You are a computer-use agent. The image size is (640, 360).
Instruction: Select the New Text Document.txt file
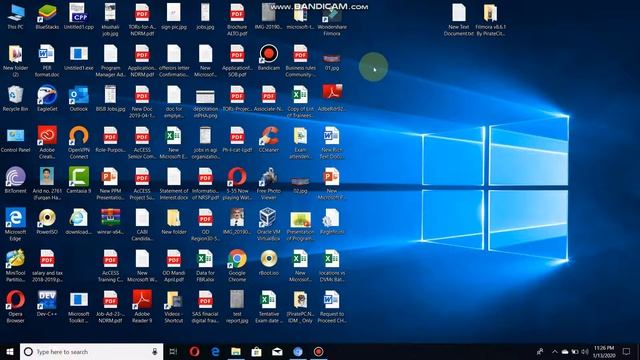point(459,20)
